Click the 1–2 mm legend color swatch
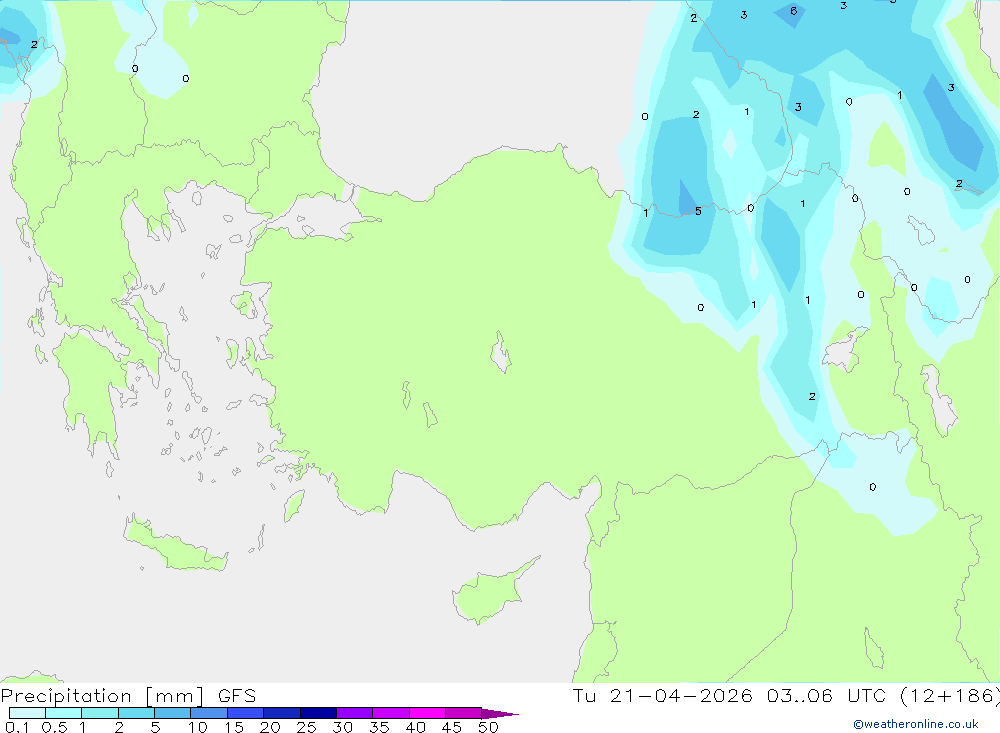The width and height of the screenshot is (1000, 733). [x=100, y=713]
